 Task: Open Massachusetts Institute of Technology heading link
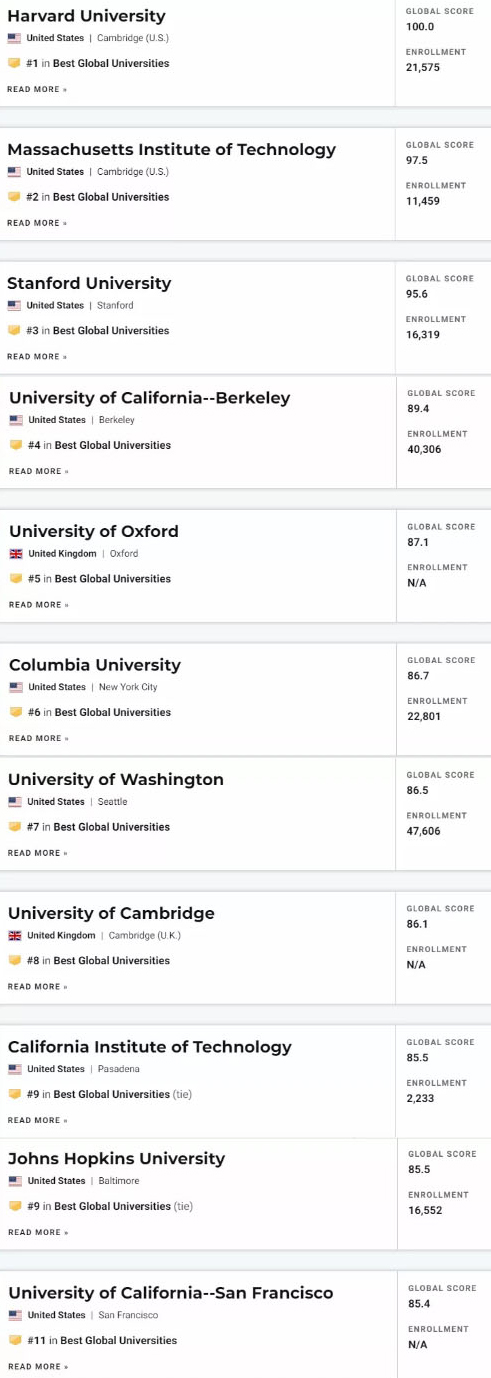171,150
